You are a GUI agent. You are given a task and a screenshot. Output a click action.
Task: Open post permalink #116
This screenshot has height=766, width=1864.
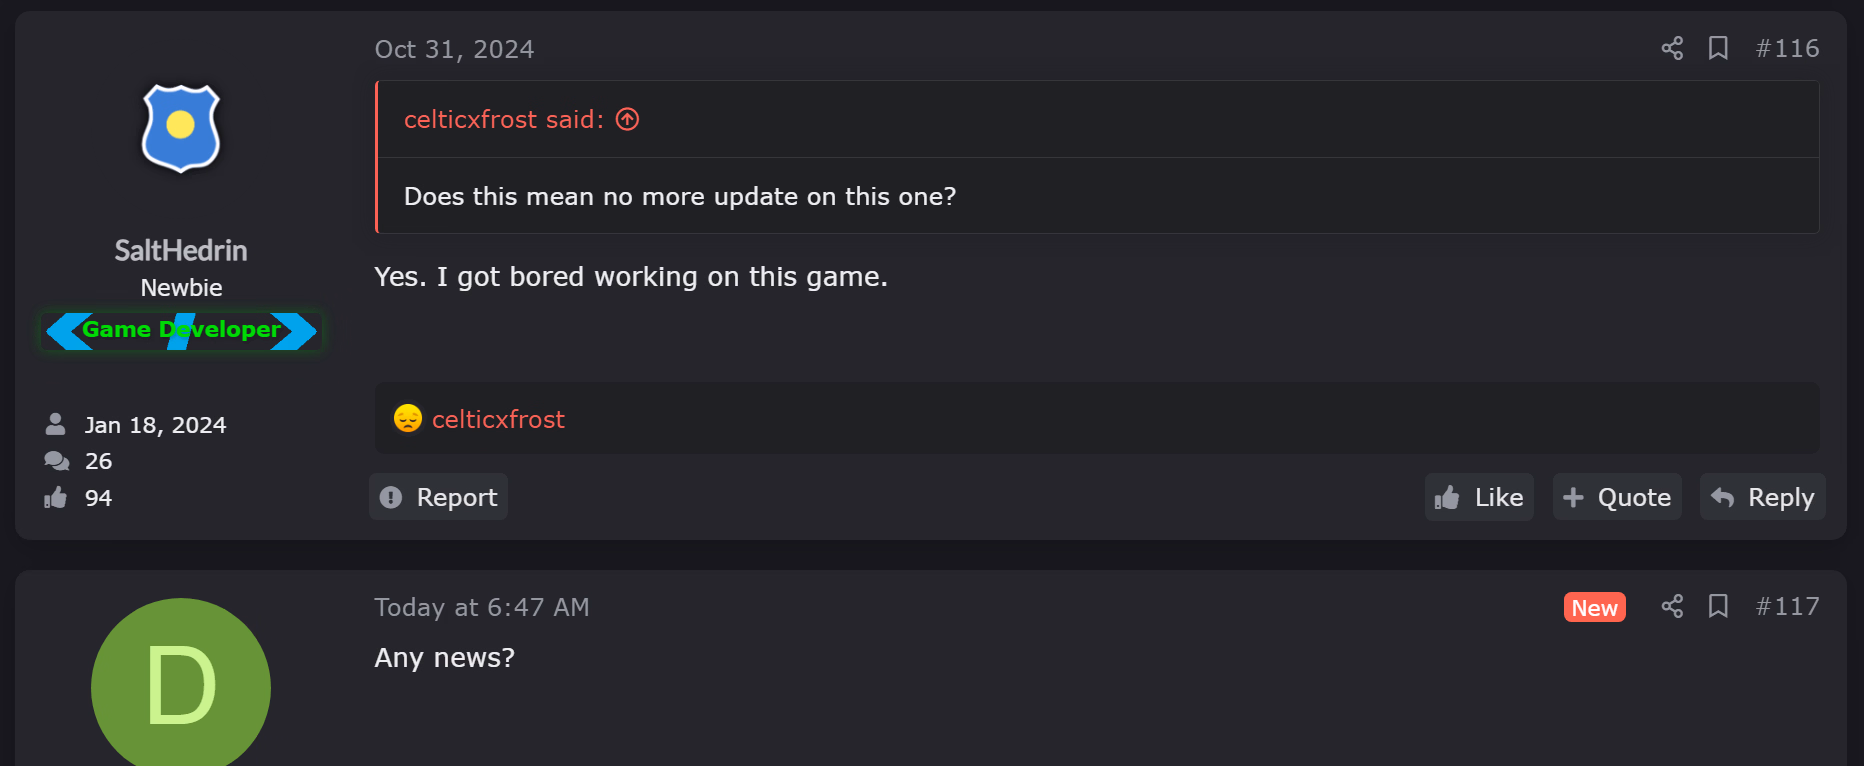[1788, 48]
